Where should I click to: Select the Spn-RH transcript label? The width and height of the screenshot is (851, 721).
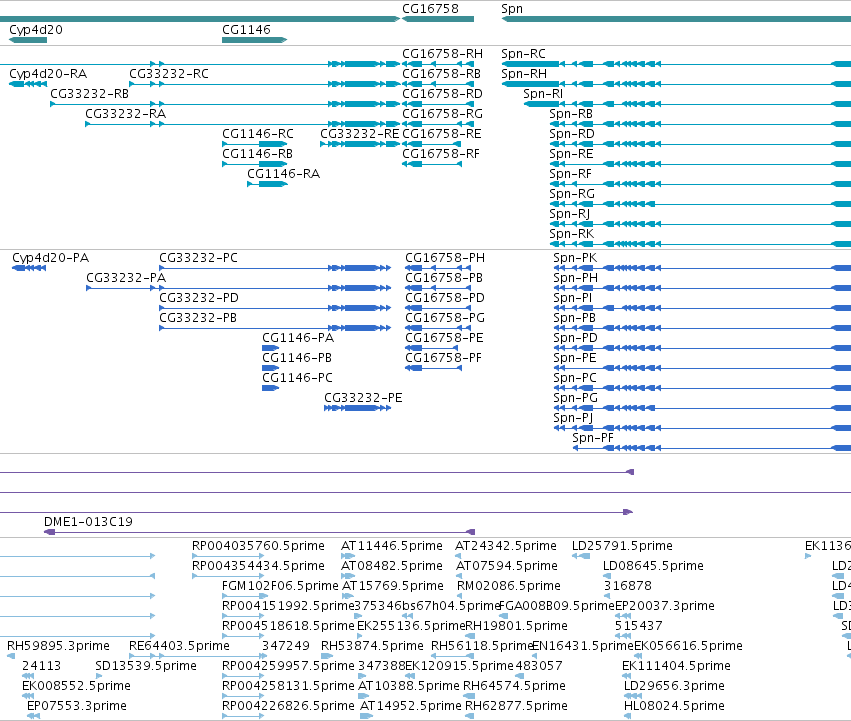click(524, 74)
